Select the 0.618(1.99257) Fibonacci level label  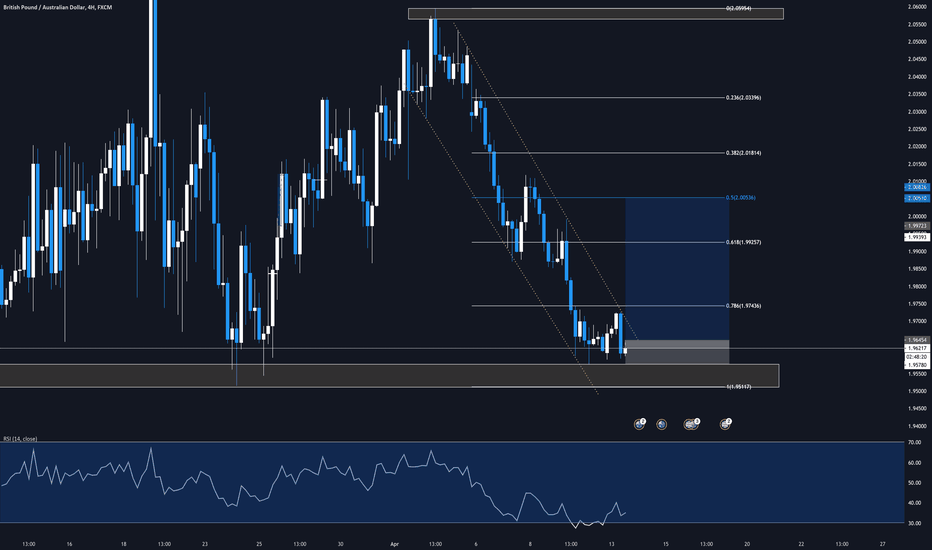[x=743, y=242]
